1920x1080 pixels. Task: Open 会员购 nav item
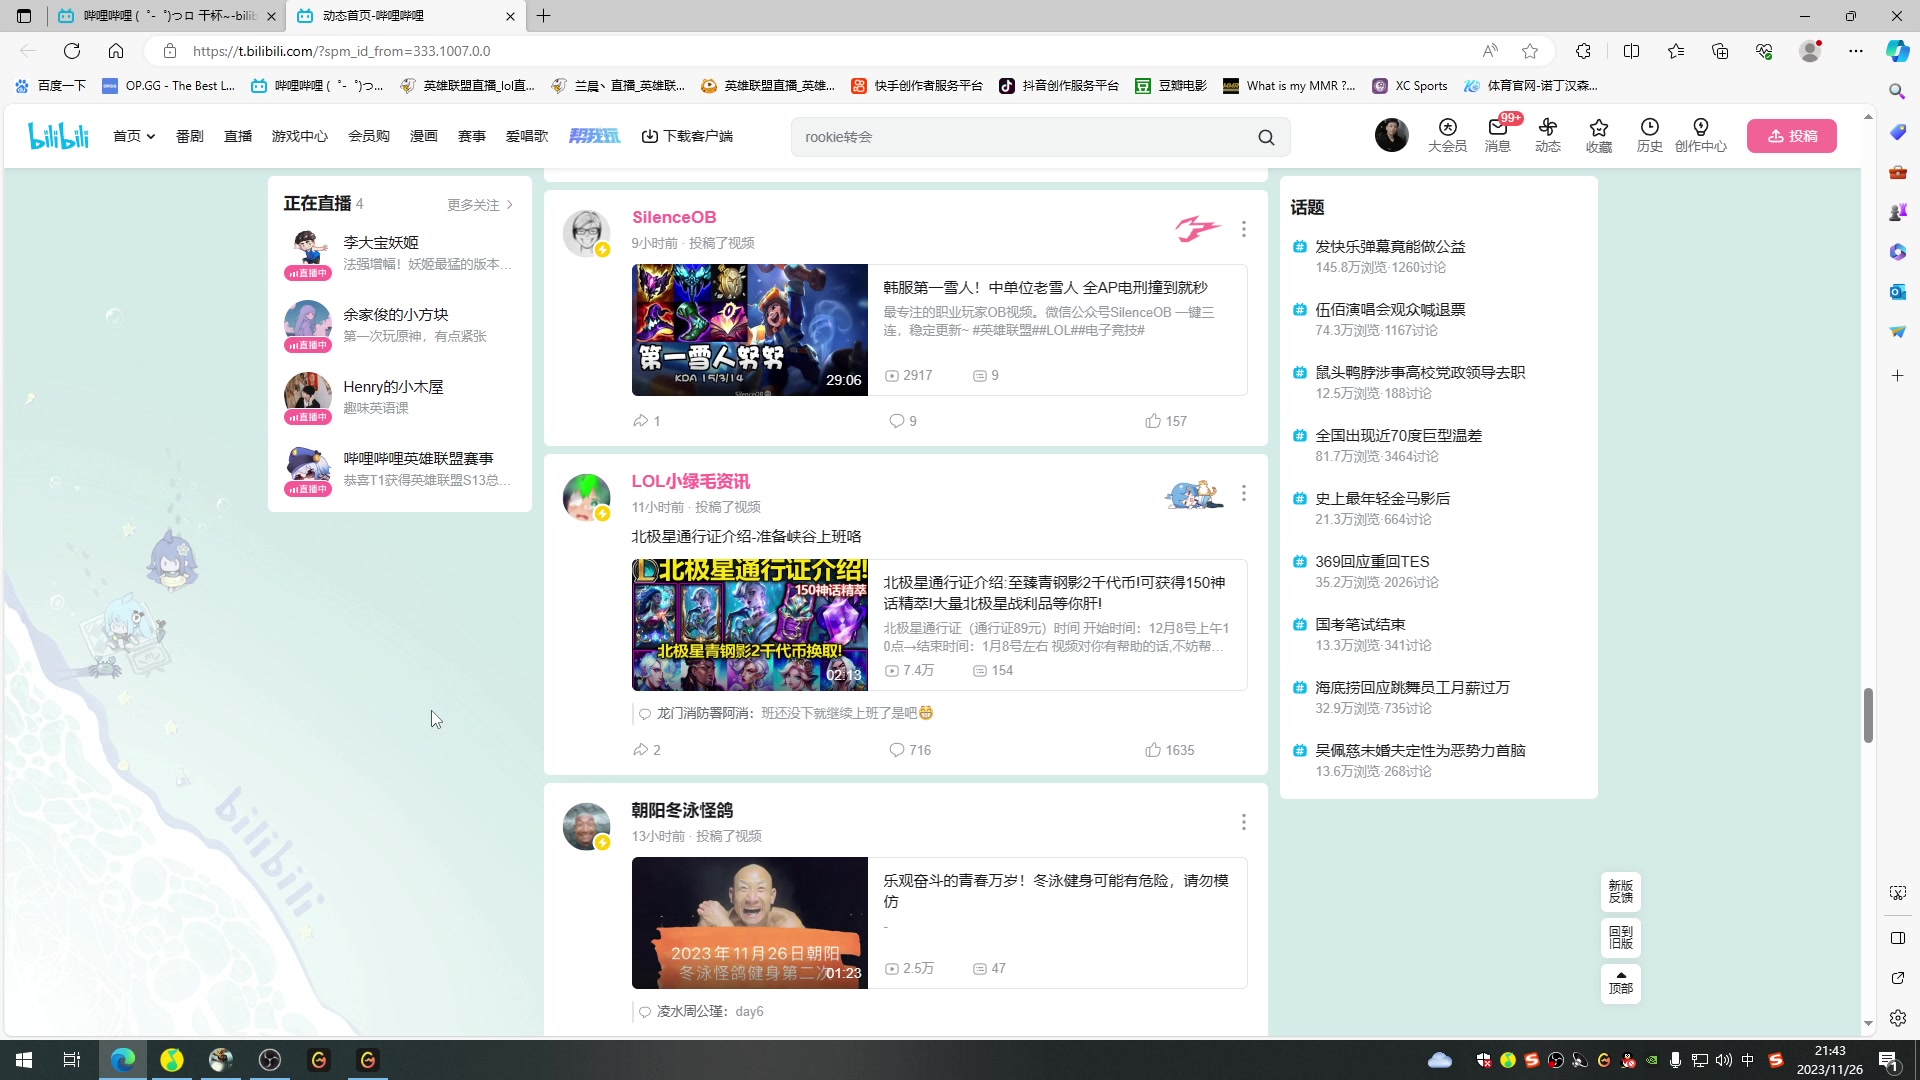tap(369, 136)
